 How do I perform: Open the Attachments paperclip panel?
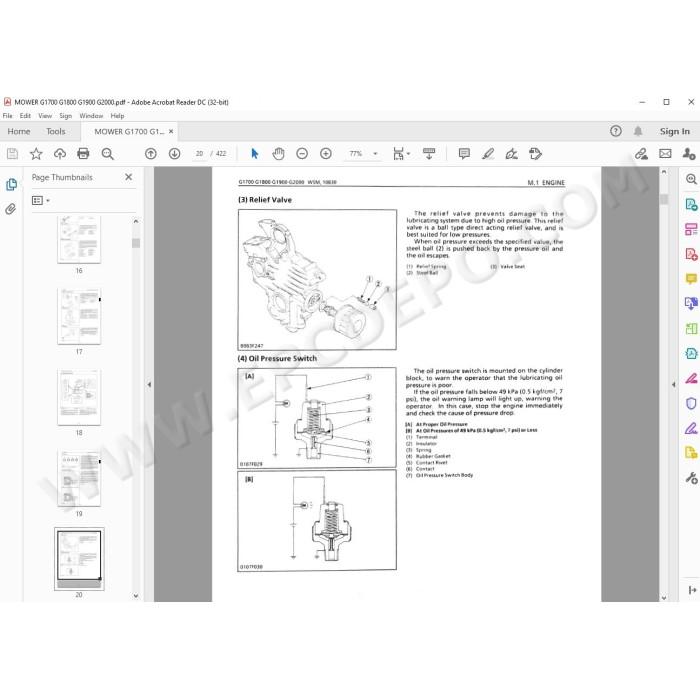coord(11,209)
